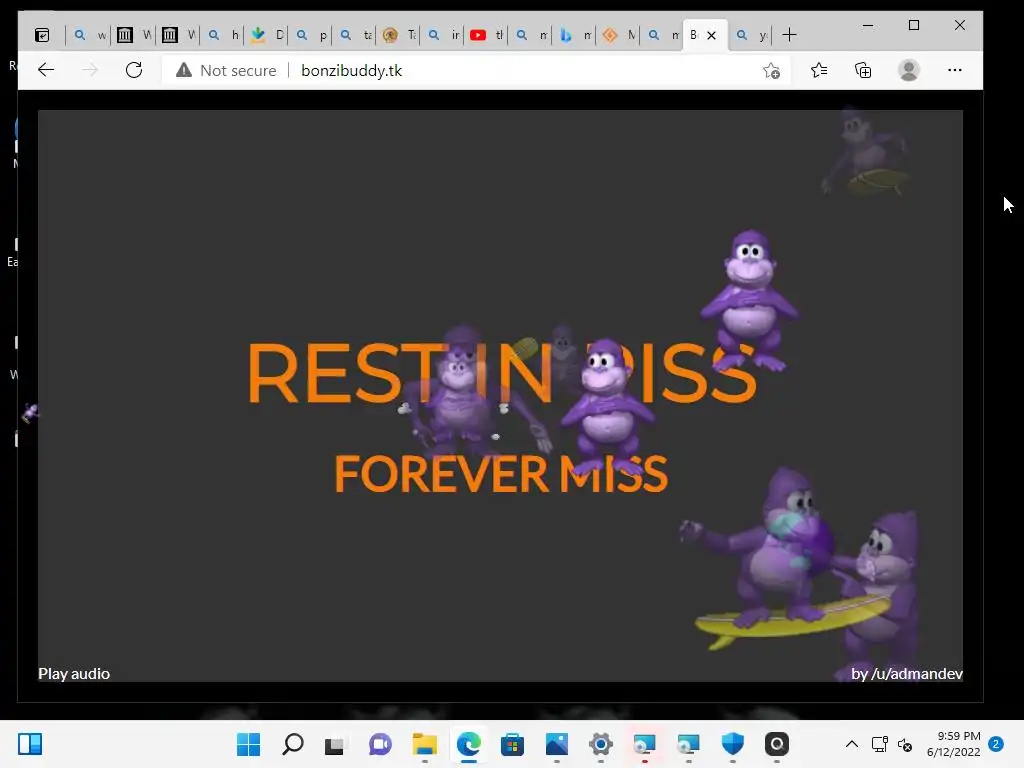Click the Microsoft Edge taskbar icon
This screenshot has height=768, width=1024.
coord(468,744)
